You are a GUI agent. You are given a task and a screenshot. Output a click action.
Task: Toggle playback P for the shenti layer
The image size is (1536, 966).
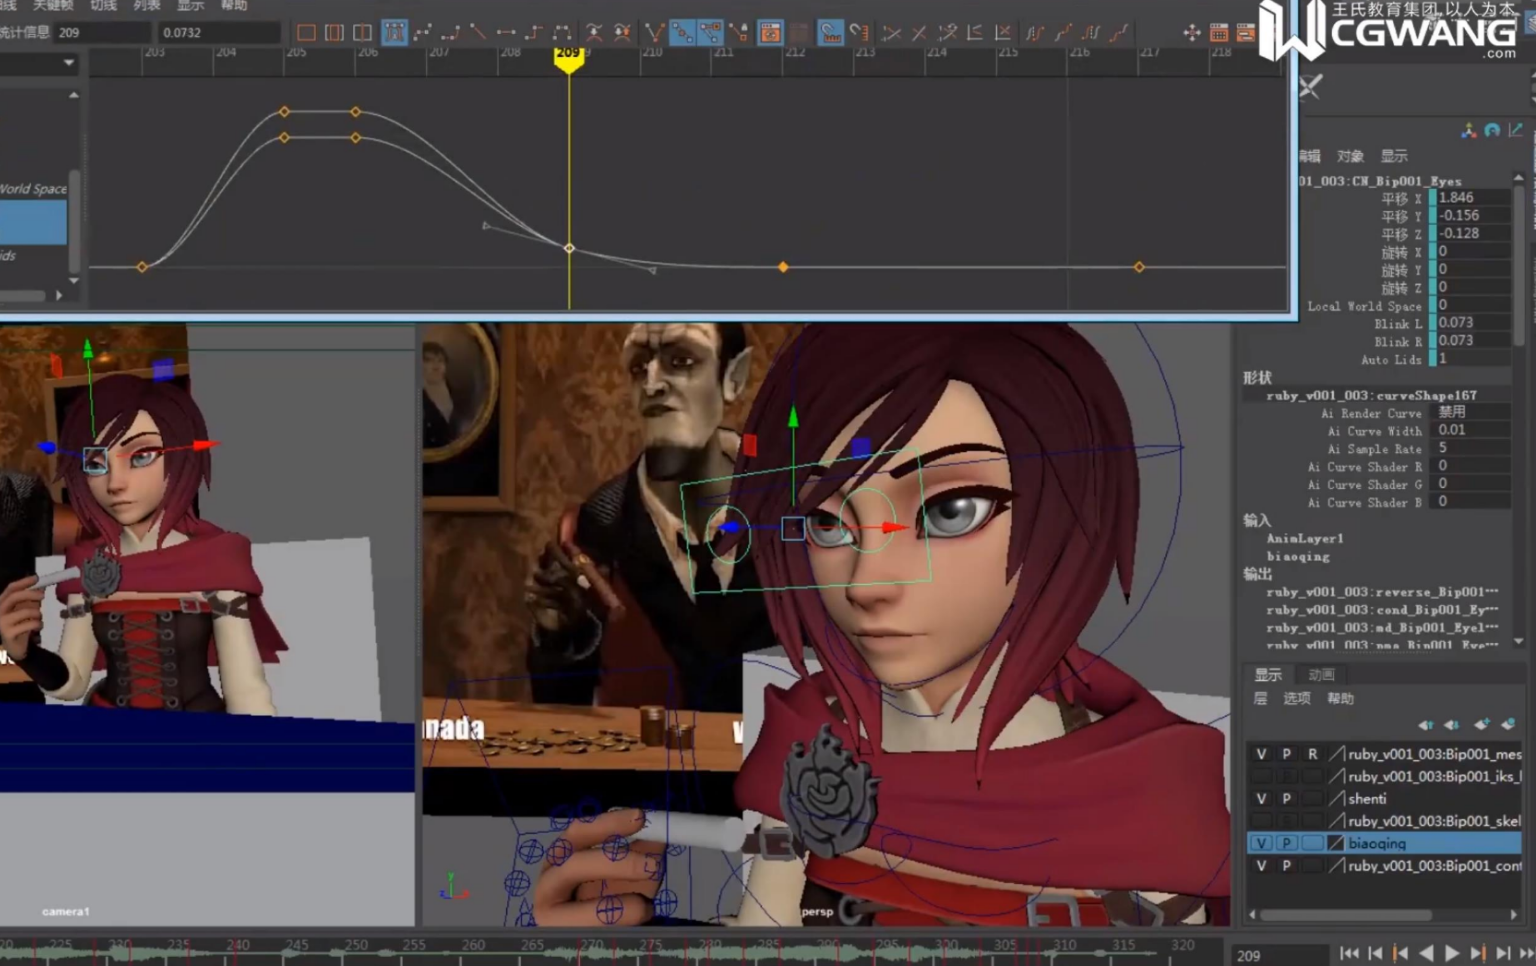pos(1287,799)
